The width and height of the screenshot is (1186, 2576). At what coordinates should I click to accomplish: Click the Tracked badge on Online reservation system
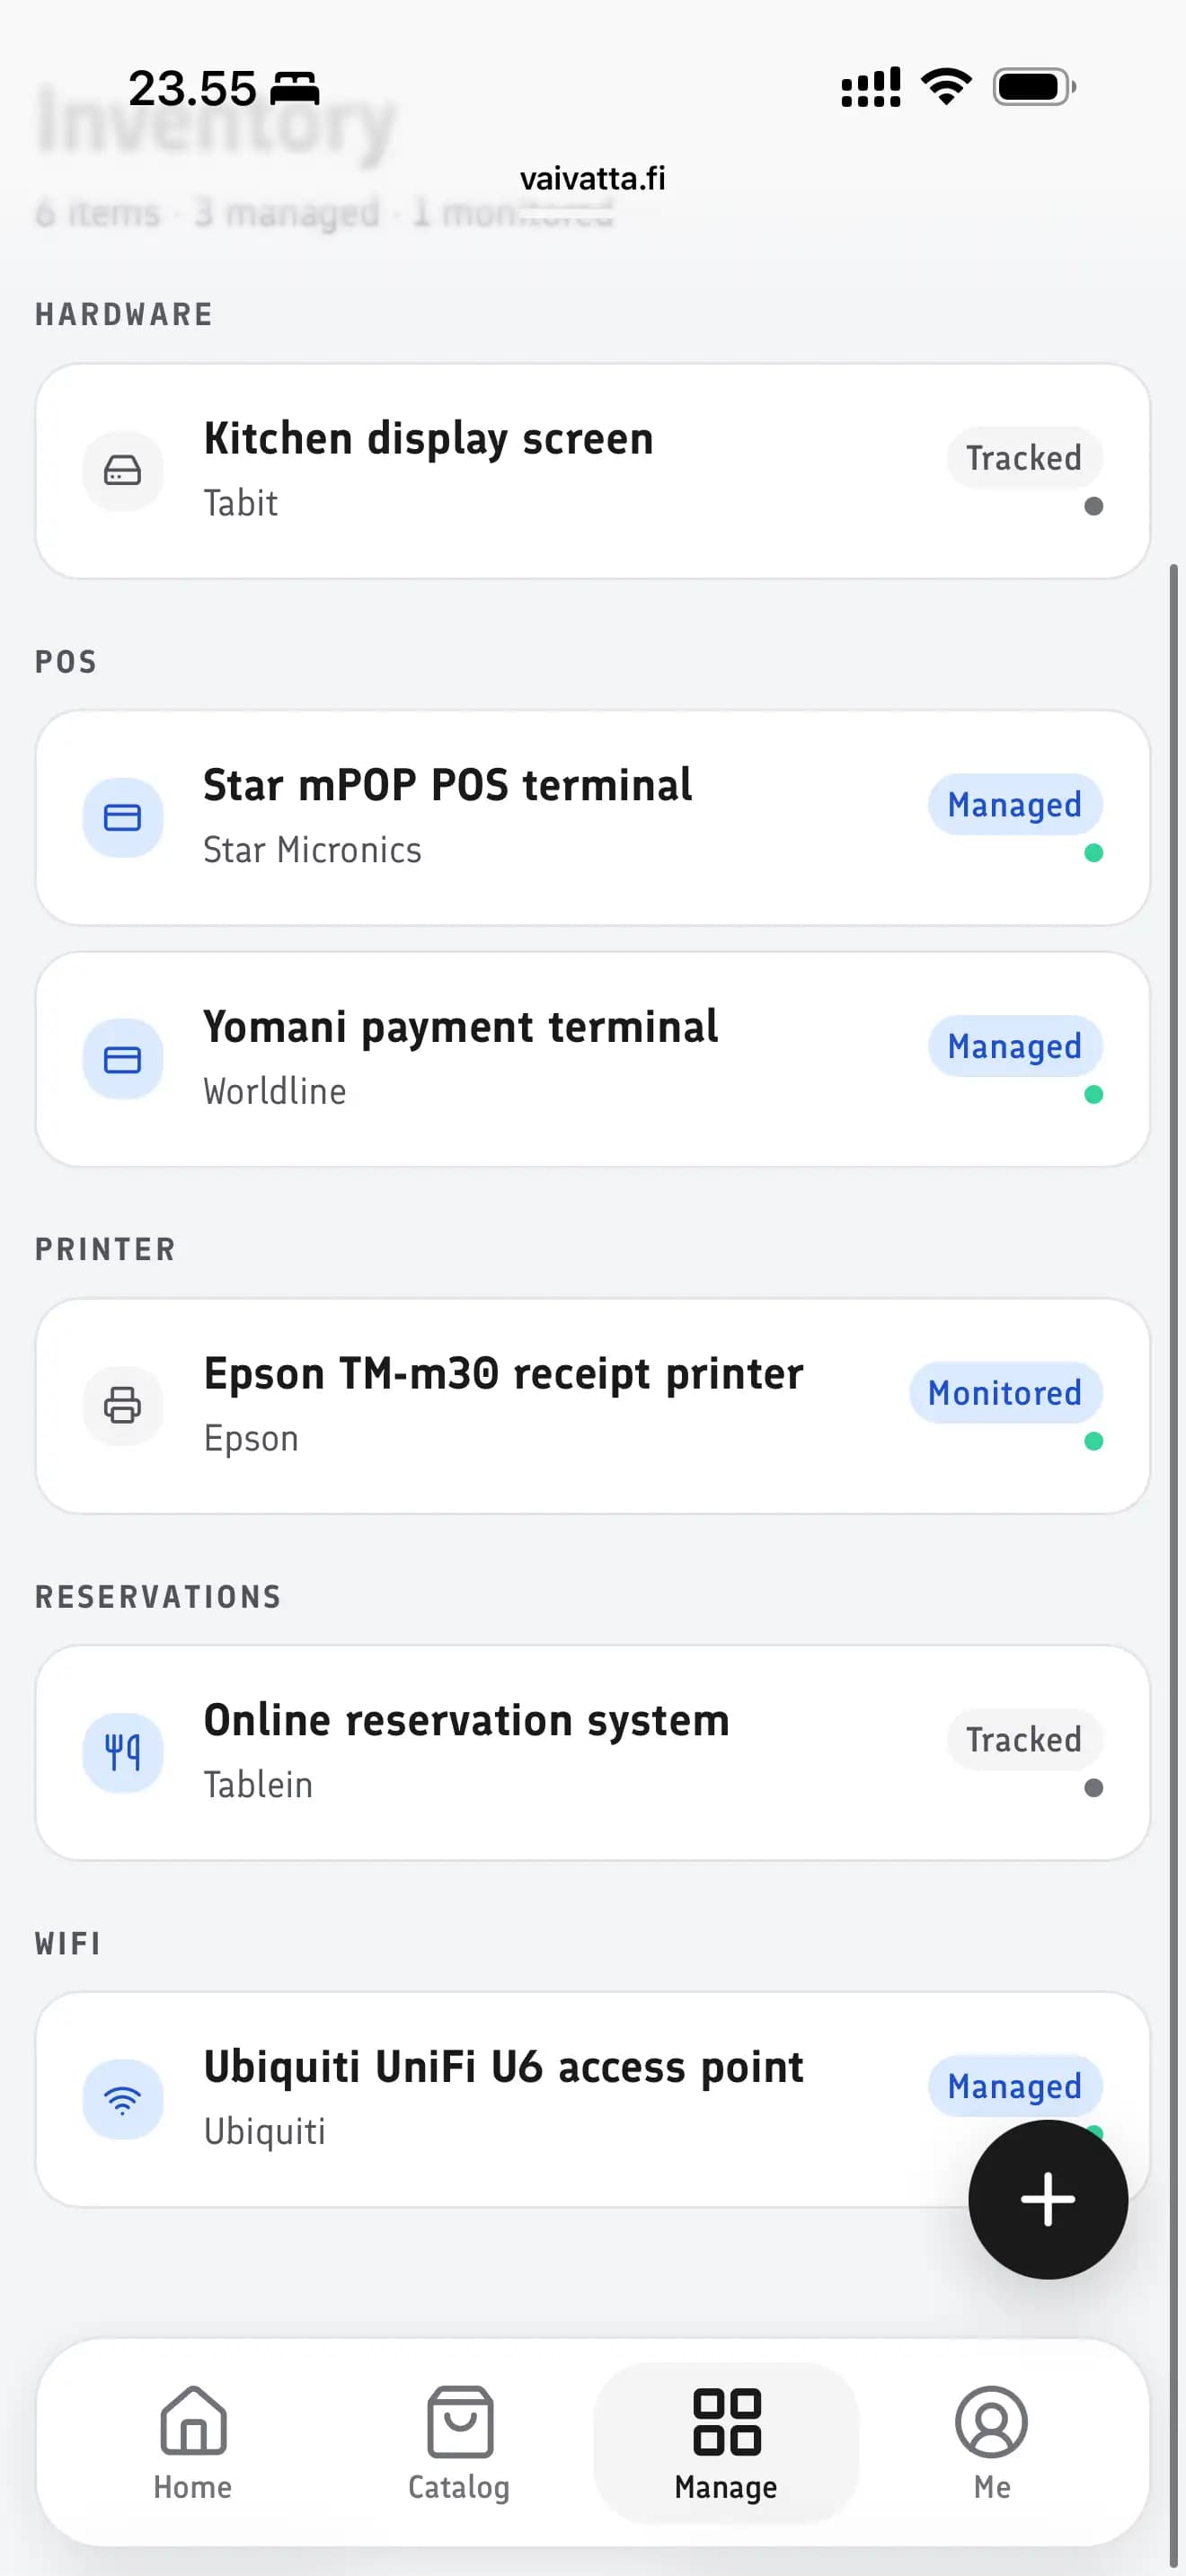point(1024,1739)
